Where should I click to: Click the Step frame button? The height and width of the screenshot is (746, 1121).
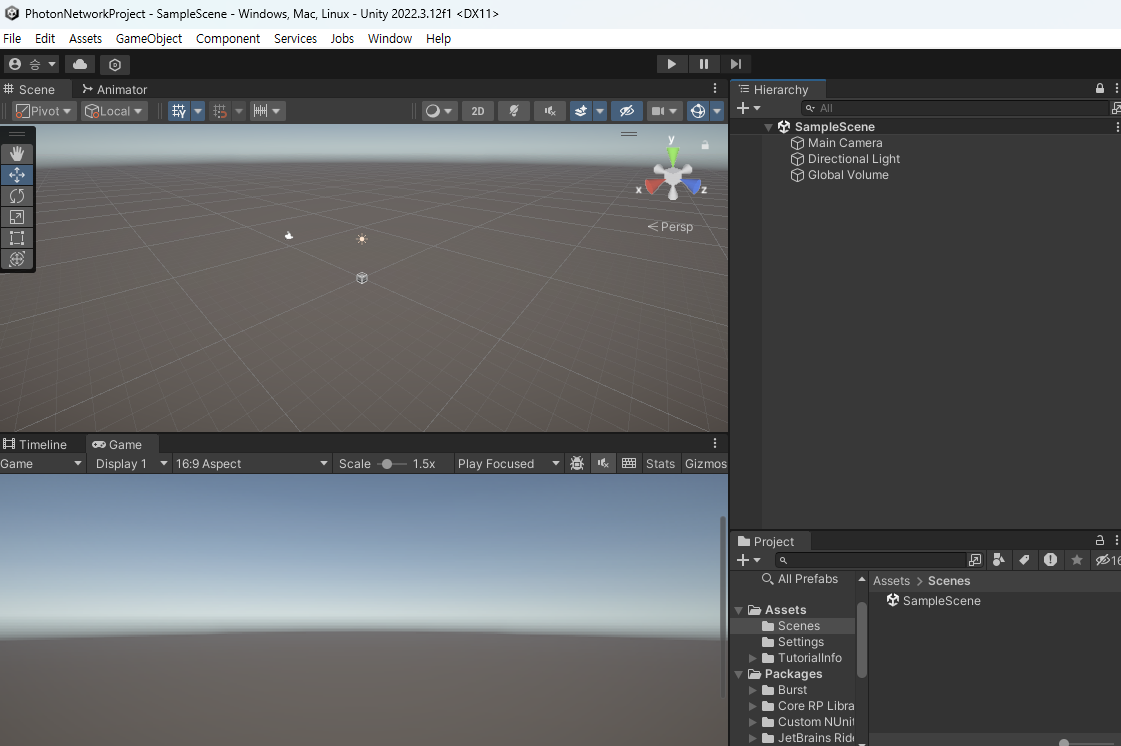[x=736, y=64]
